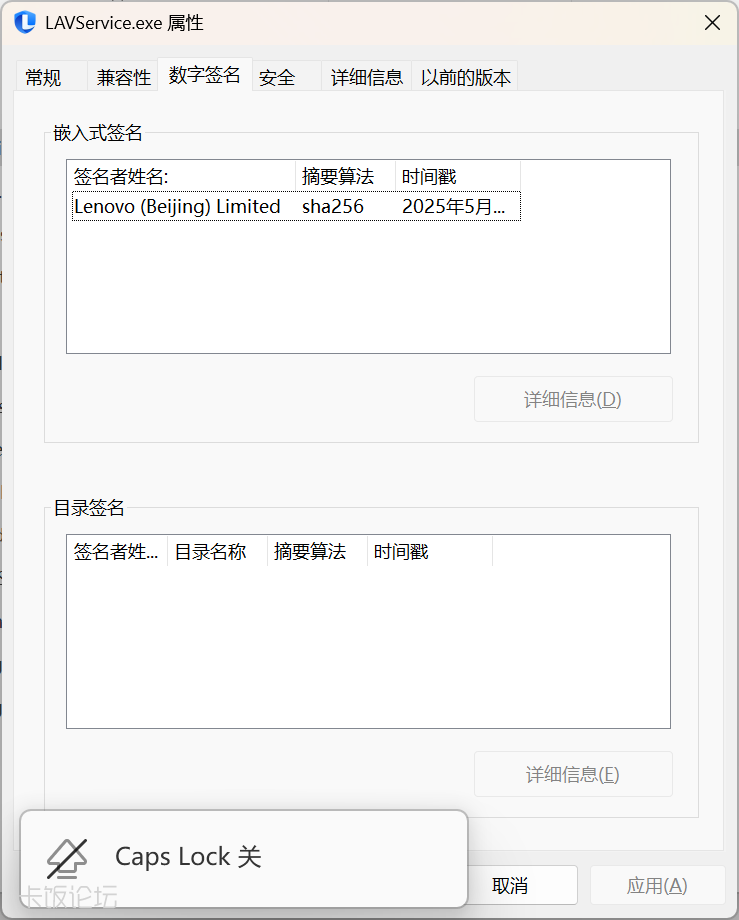This screenshot has width=739, height=920.
Task: Click 详细信息(D) button for embedded signature
Action: (573, 399)
